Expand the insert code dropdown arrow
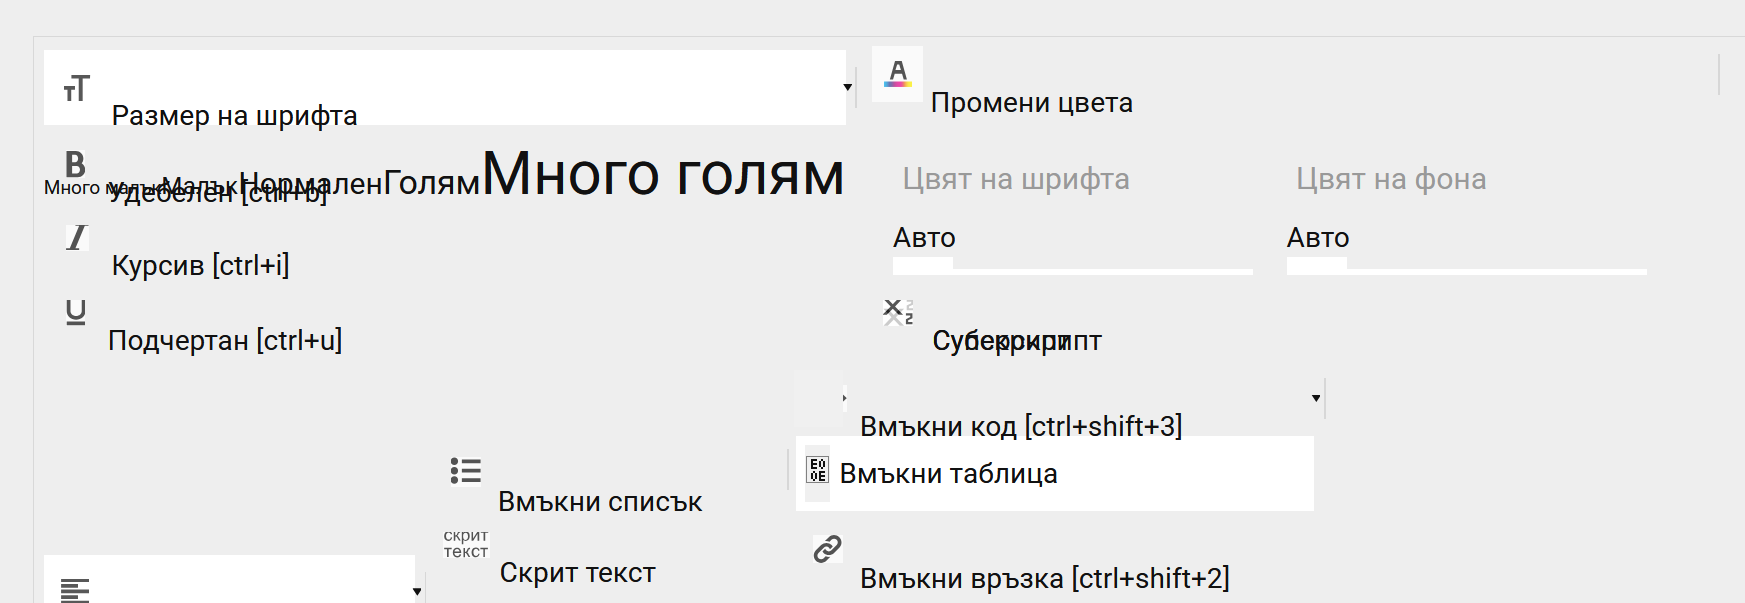Image resolution: width=1745 pixels, height=603 pixels. (x=1316, y=398)
